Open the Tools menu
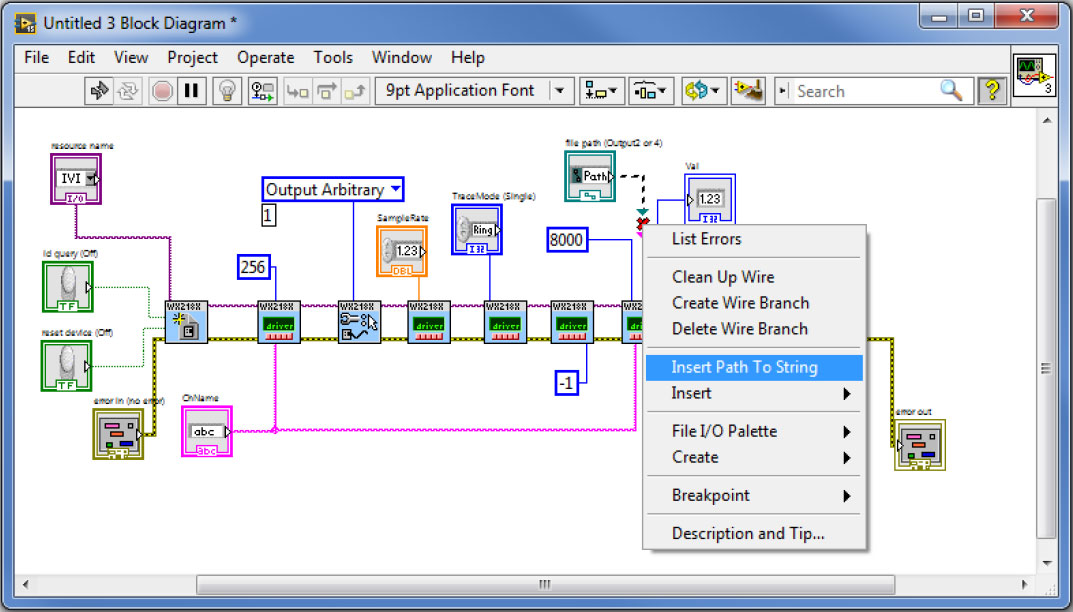The width and height of the screenshot is (1073, 612). (333, 57)
